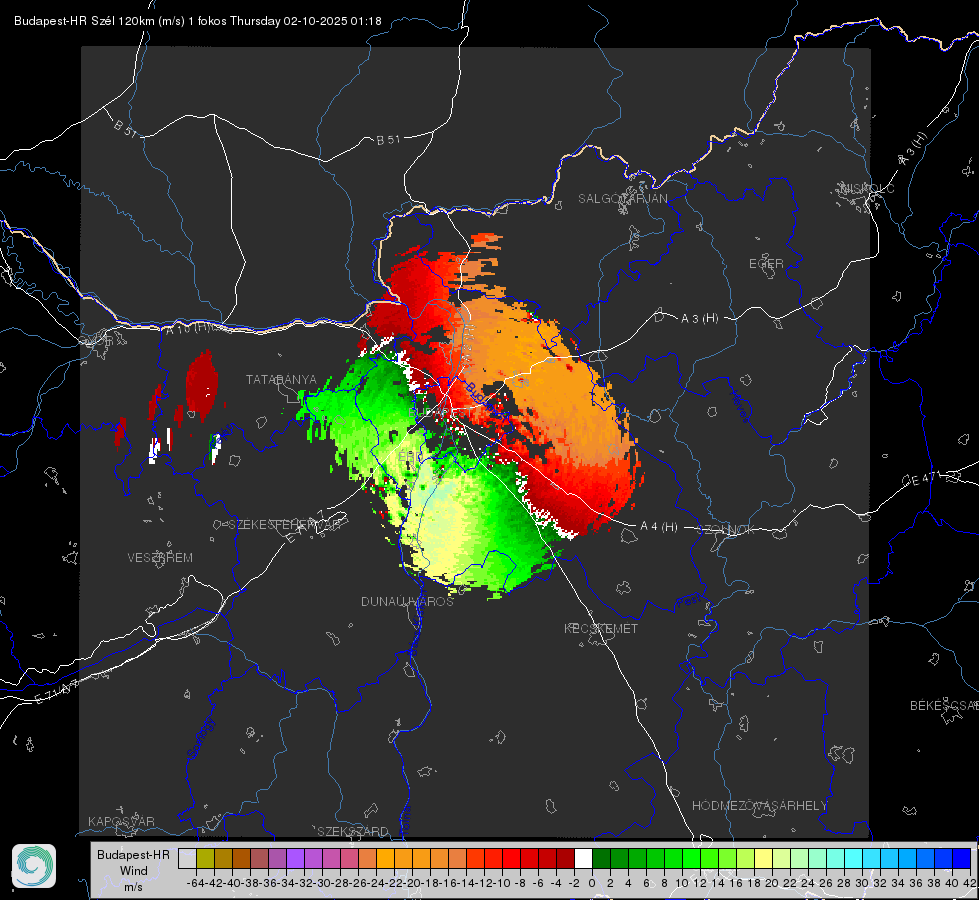Select the purple swatch between -34 and -32
Image resolution: width=979 pixels, height=900 pixels.
tap(295, 858)
